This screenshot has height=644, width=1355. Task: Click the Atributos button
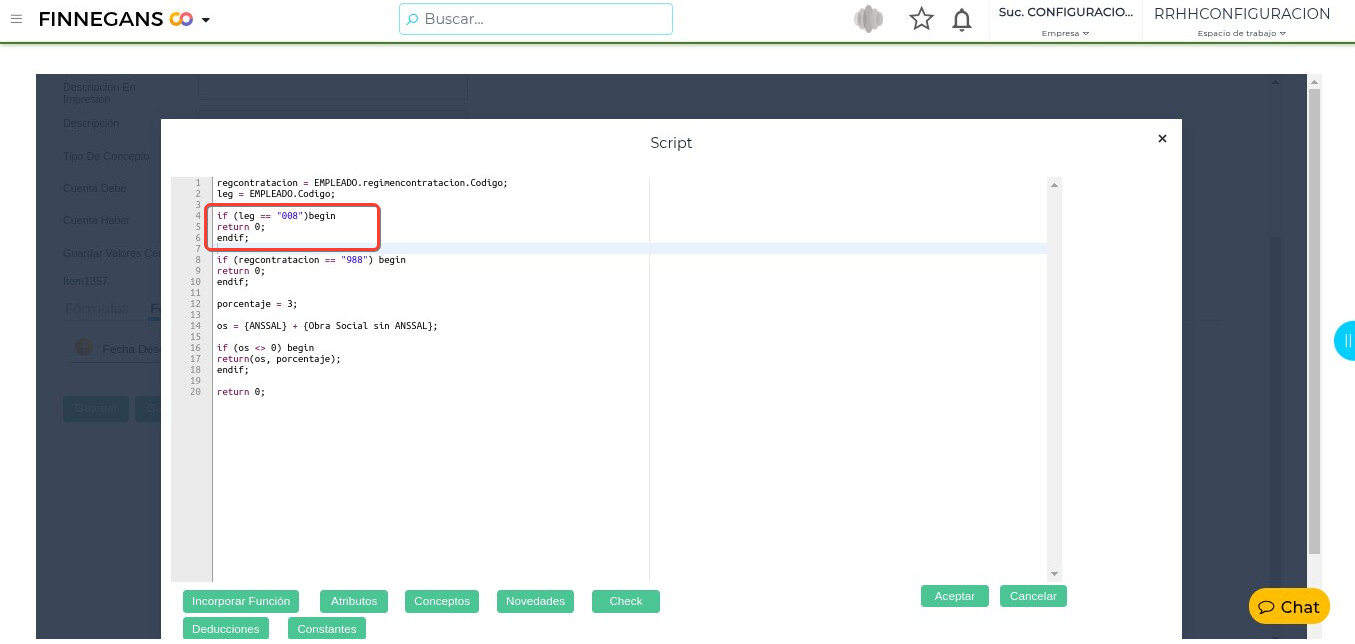click(x=354, y=601)
